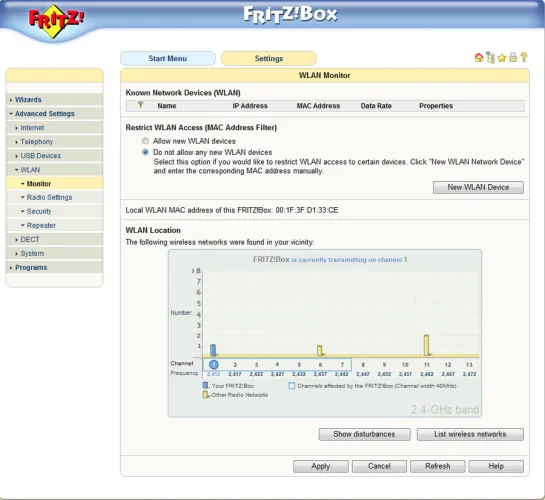Screen dimensions: 545x500
Task: Click the yellow bar on channel 11
Action: tap(426, 345)
